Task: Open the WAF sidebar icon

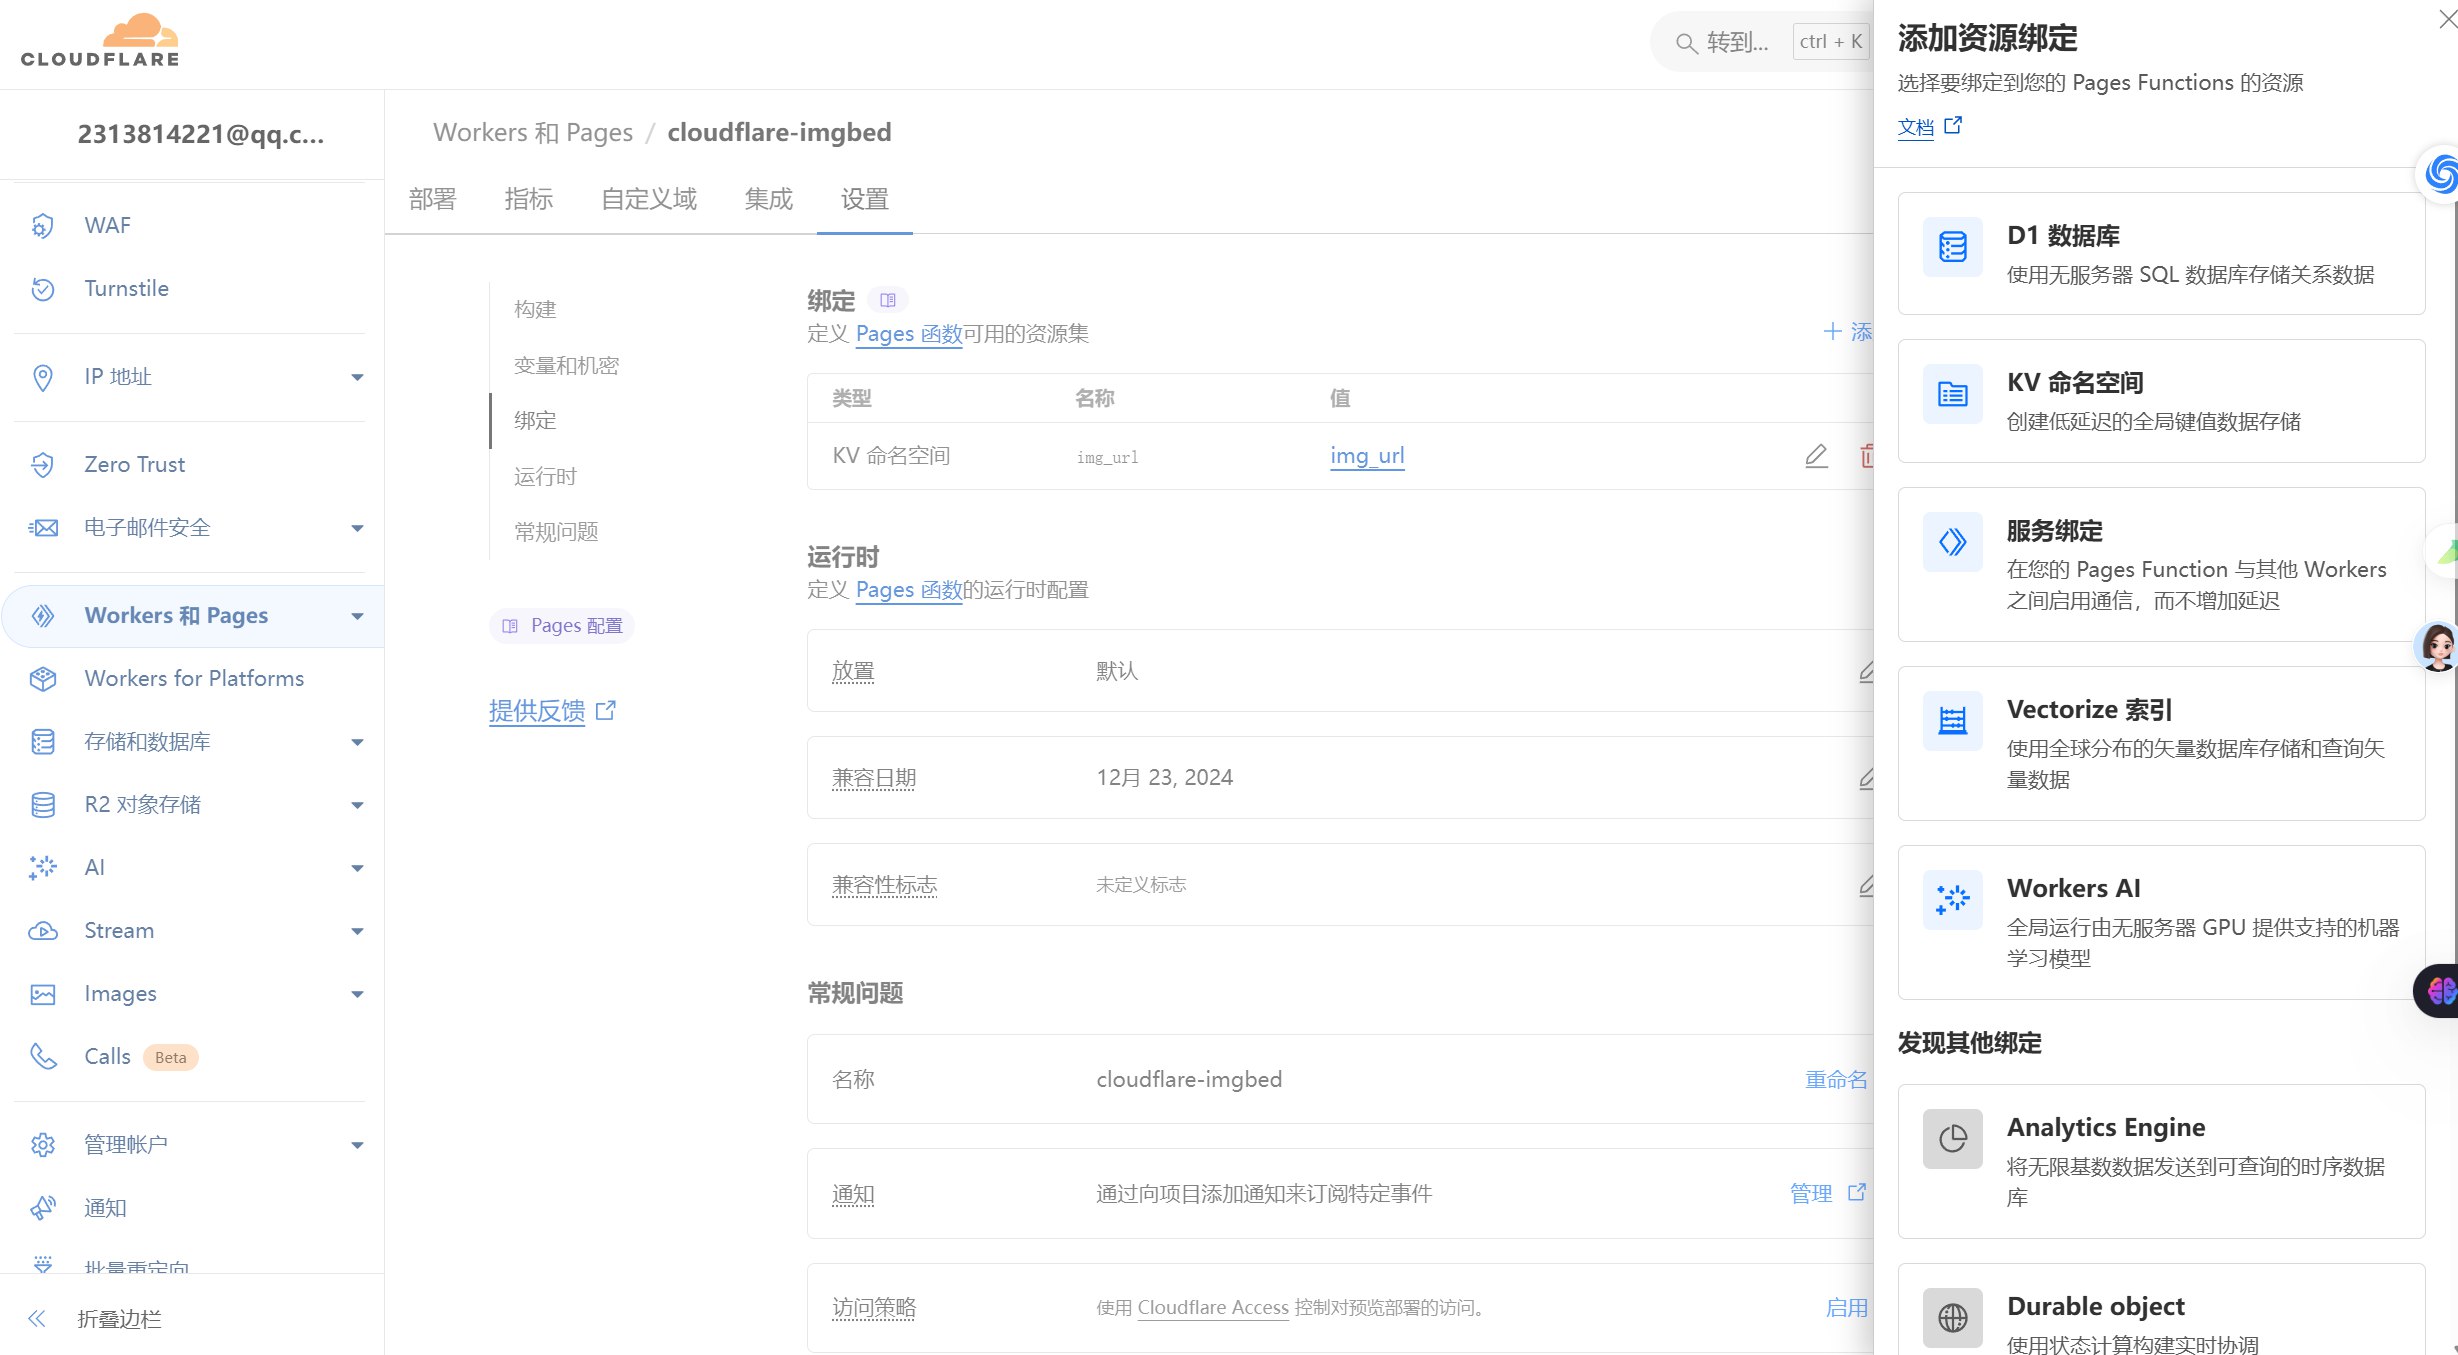Action: [x=42, y=226]
